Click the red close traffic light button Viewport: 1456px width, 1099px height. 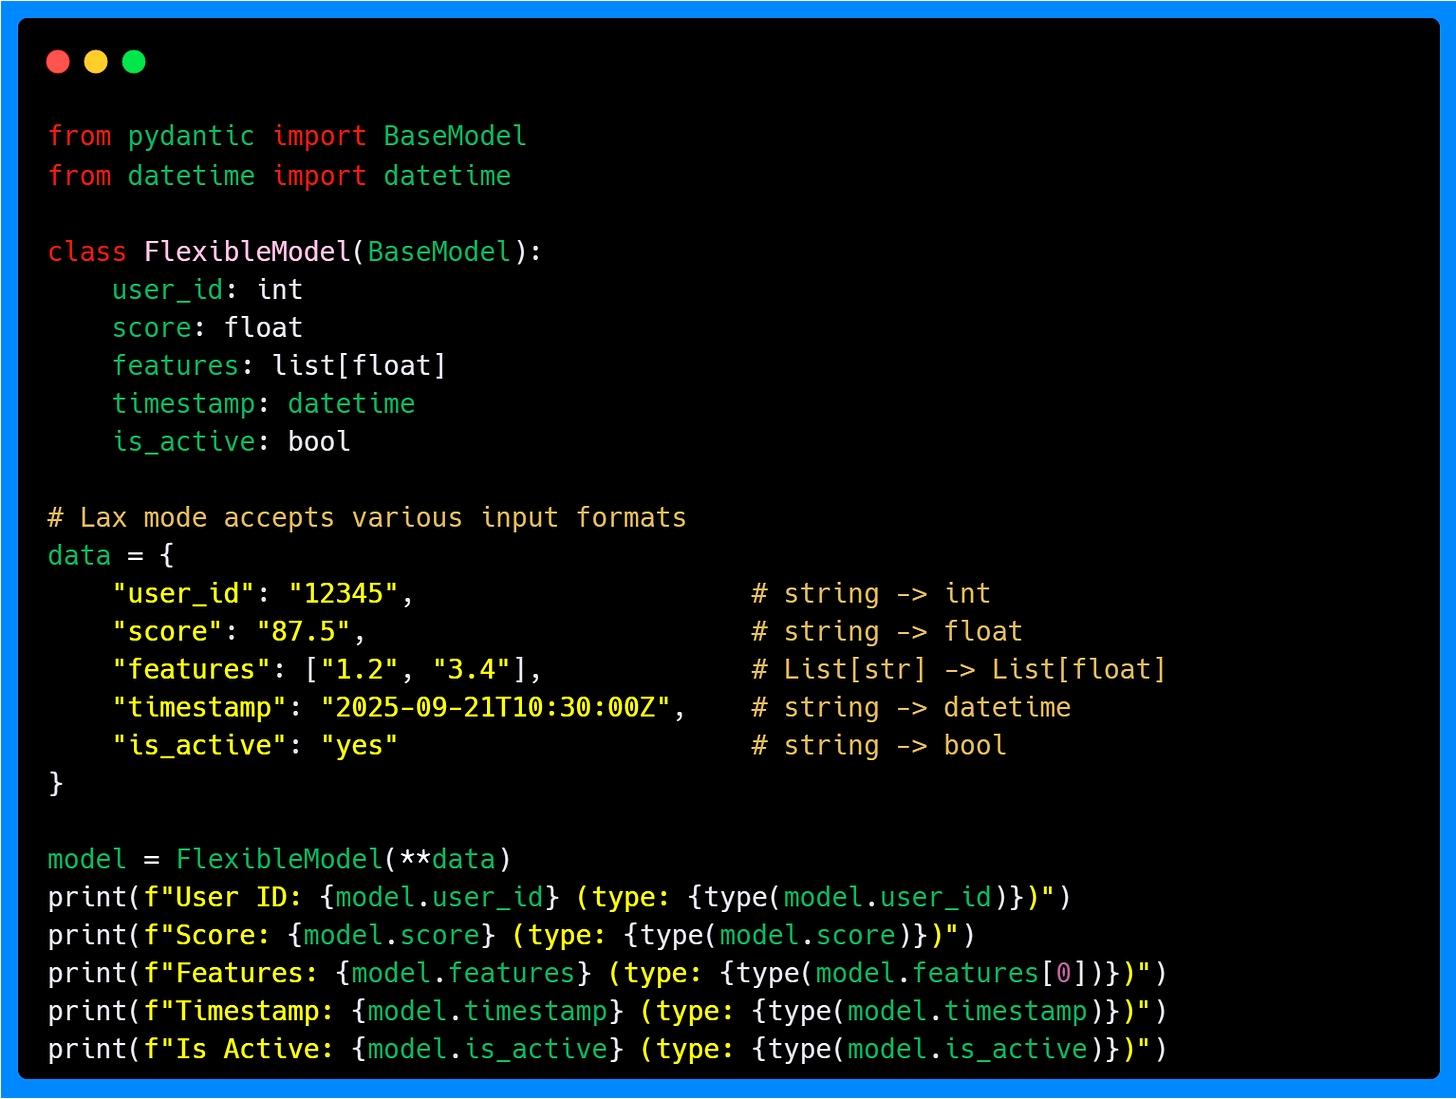tap(57, 61)
